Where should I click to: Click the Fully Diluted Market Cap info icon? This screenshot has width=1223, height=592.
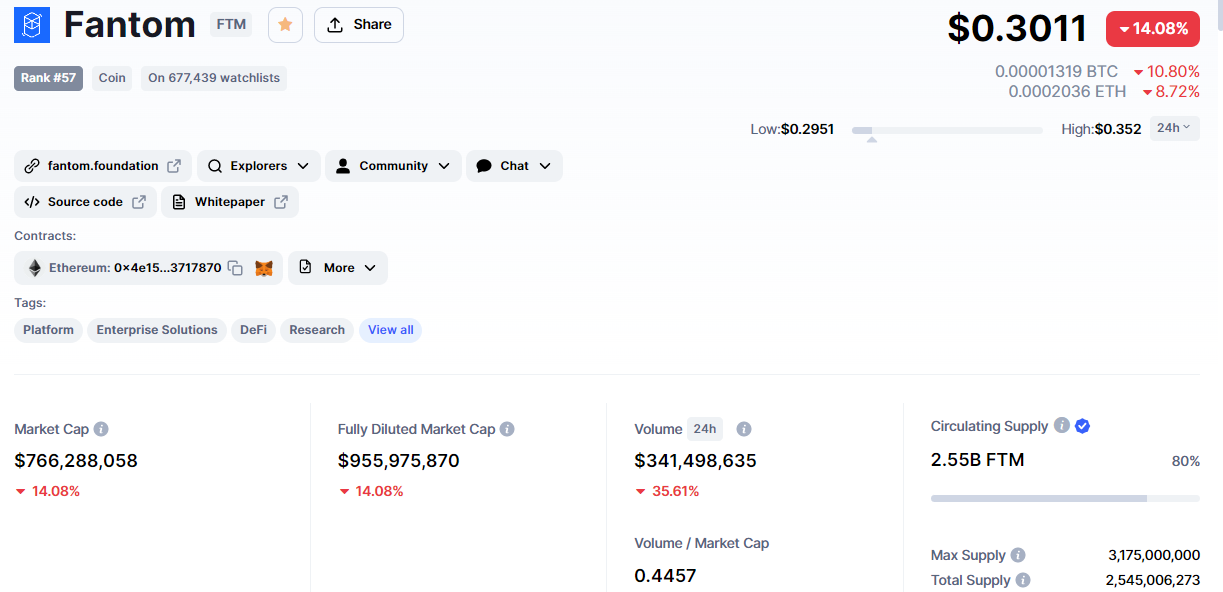click(x=507, y=429)
